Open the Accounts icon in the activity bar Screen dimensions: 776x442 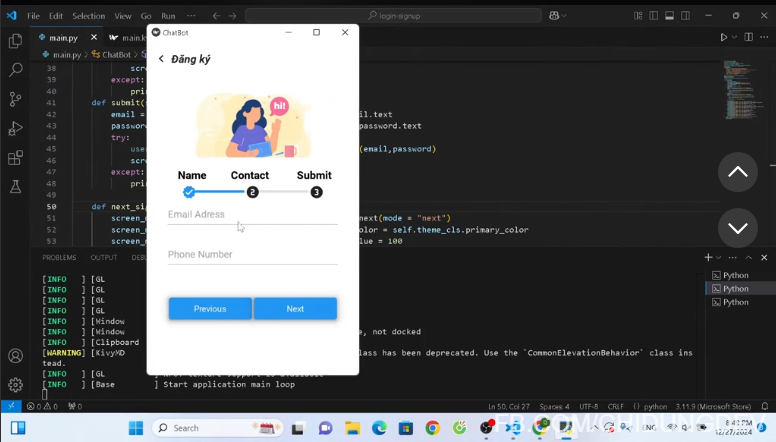(x=15, y=356)
